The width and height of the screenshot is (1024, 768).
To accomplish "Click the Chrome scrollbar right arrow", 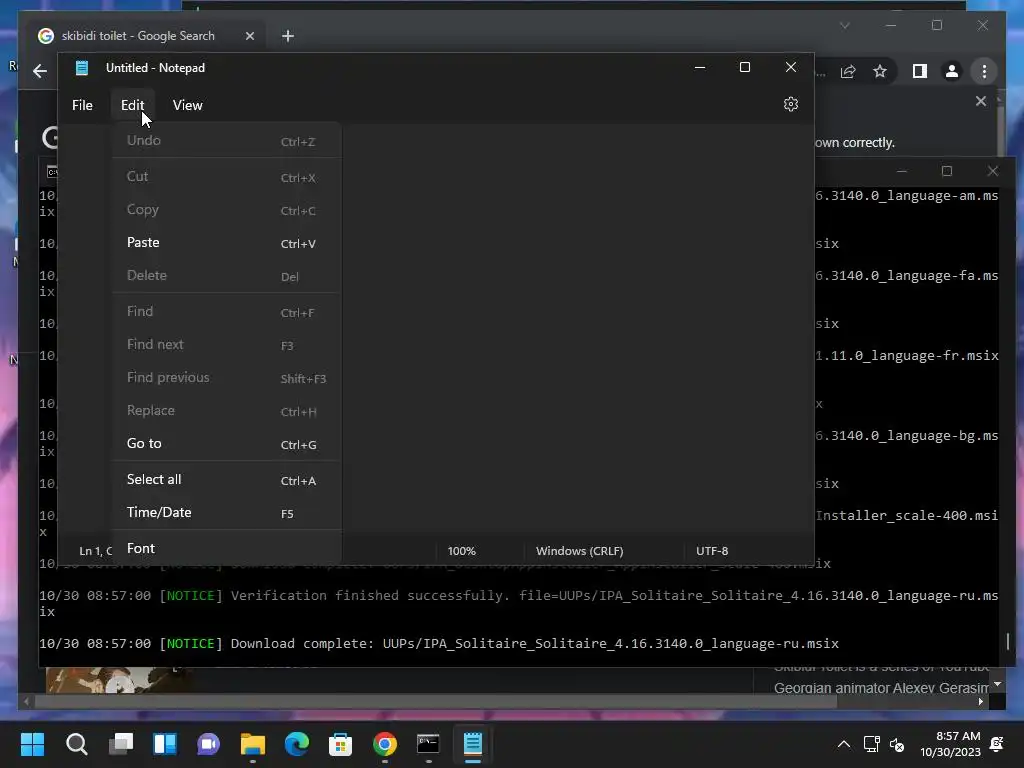I will pyautogui.click(x=981, y=702).
